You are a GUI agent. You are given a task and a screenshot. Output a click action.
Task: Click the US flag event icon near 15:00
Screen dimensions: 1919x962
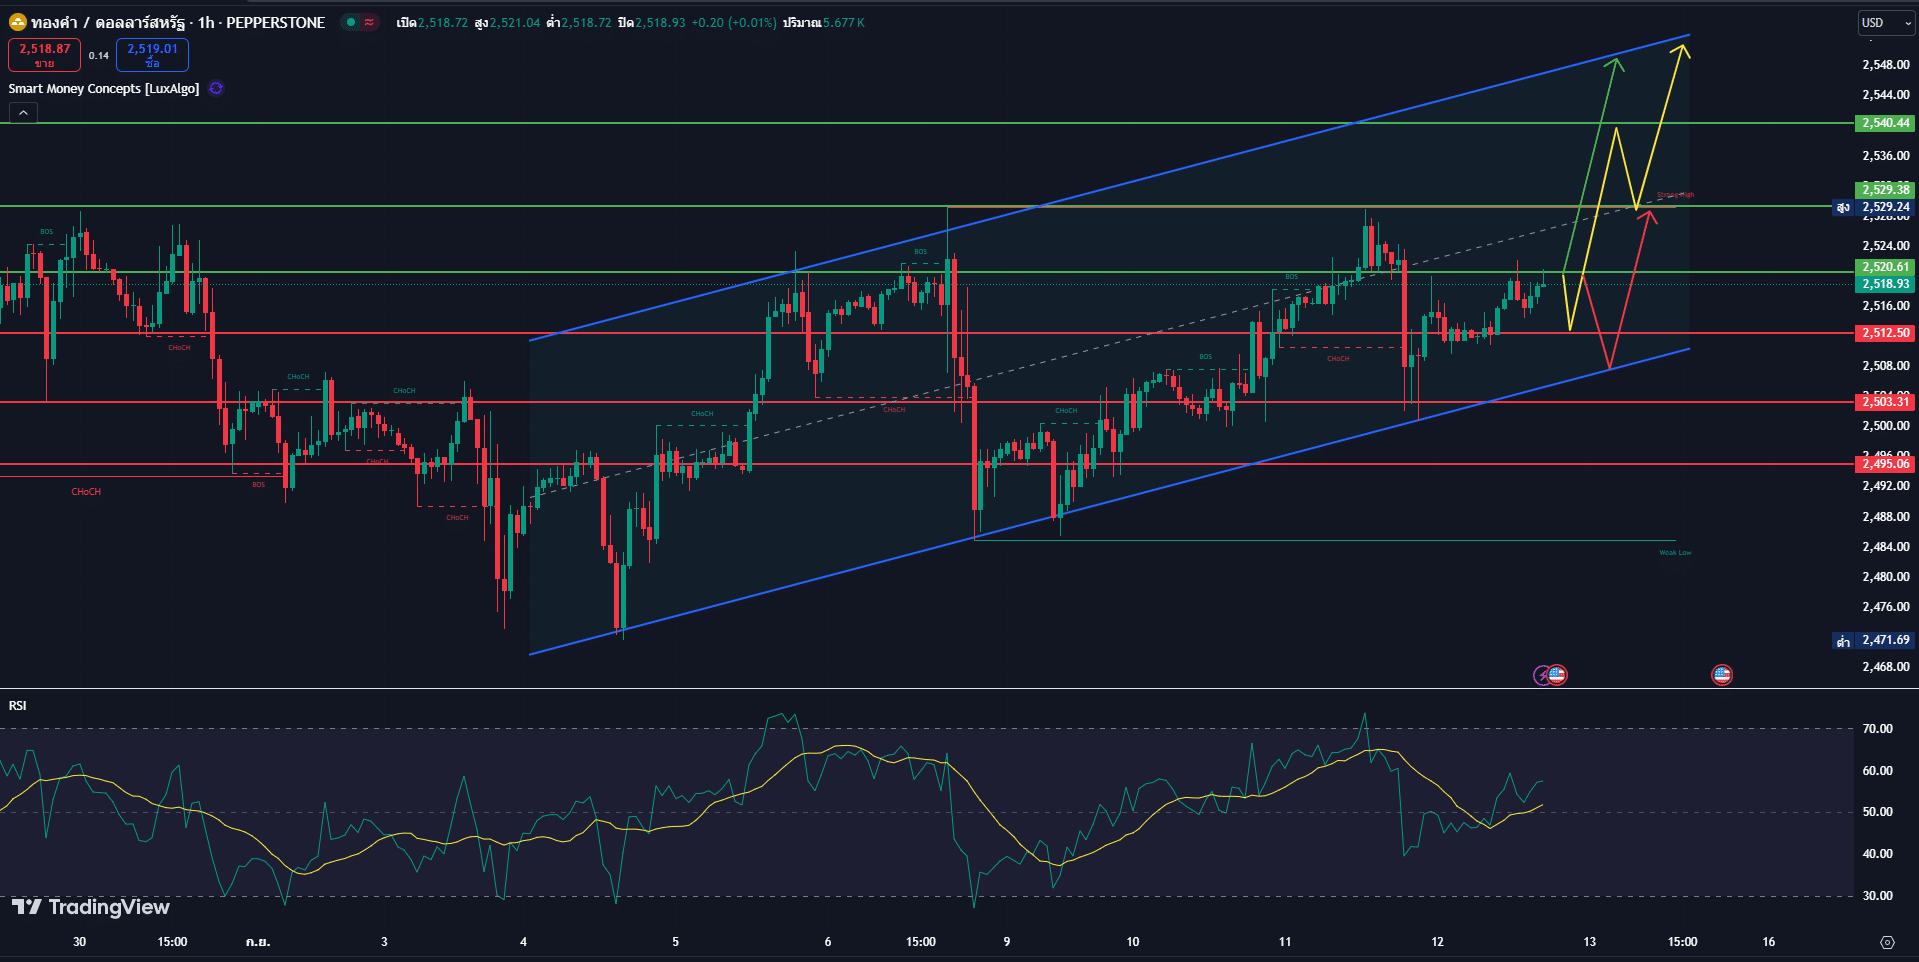tap(1722, 675)
